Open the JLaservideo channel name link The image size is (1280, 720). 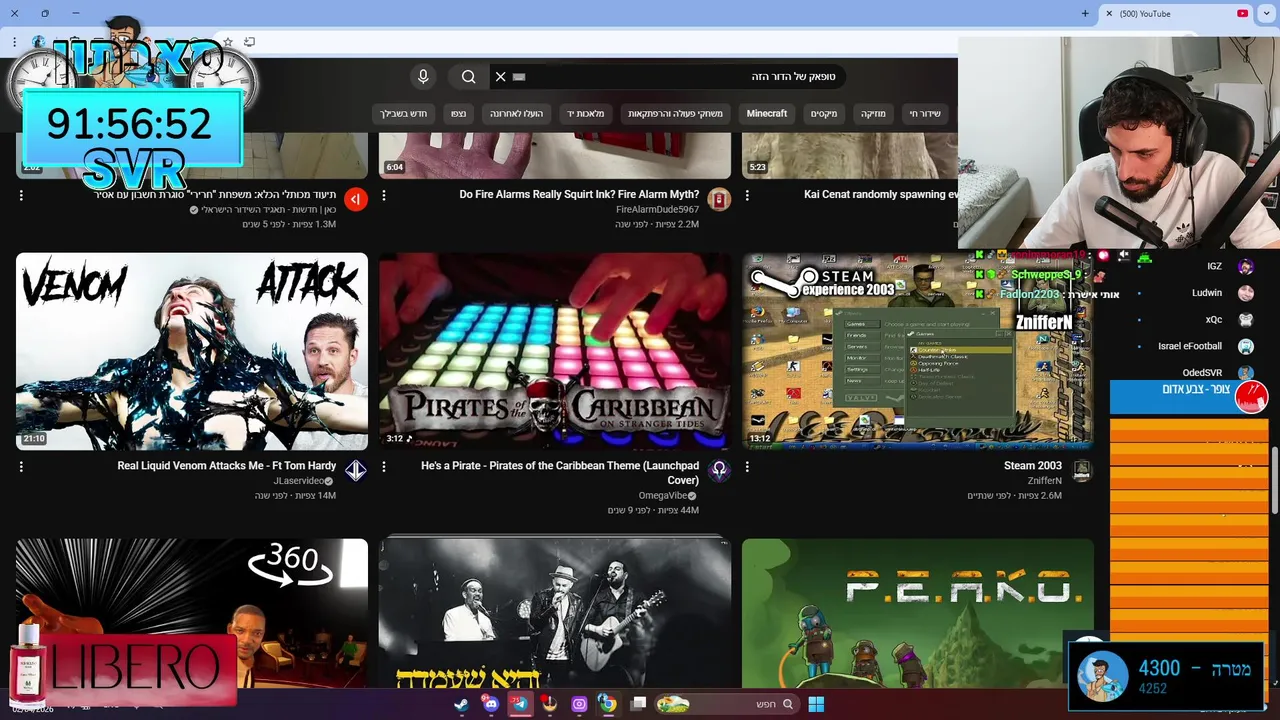click(x=299, y=481)
